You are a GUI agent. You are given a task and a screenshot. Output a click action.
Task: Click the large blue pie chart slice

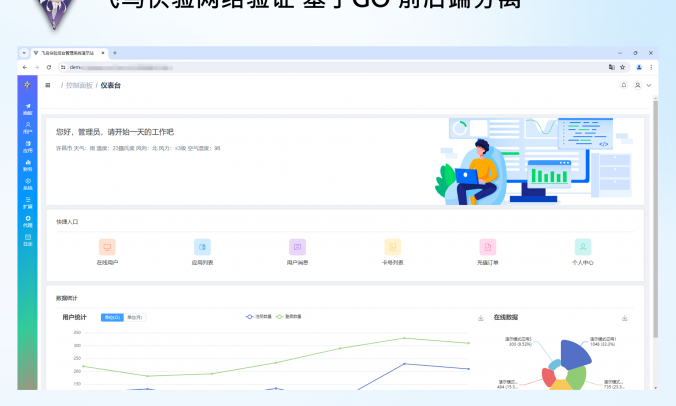[x=576, y=353]
